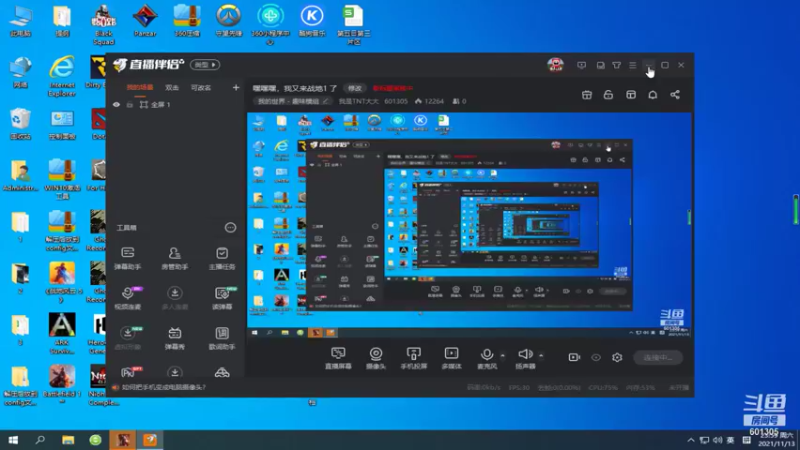
Task: Click the stream preview thumbnail
Action: click(469, 225)
